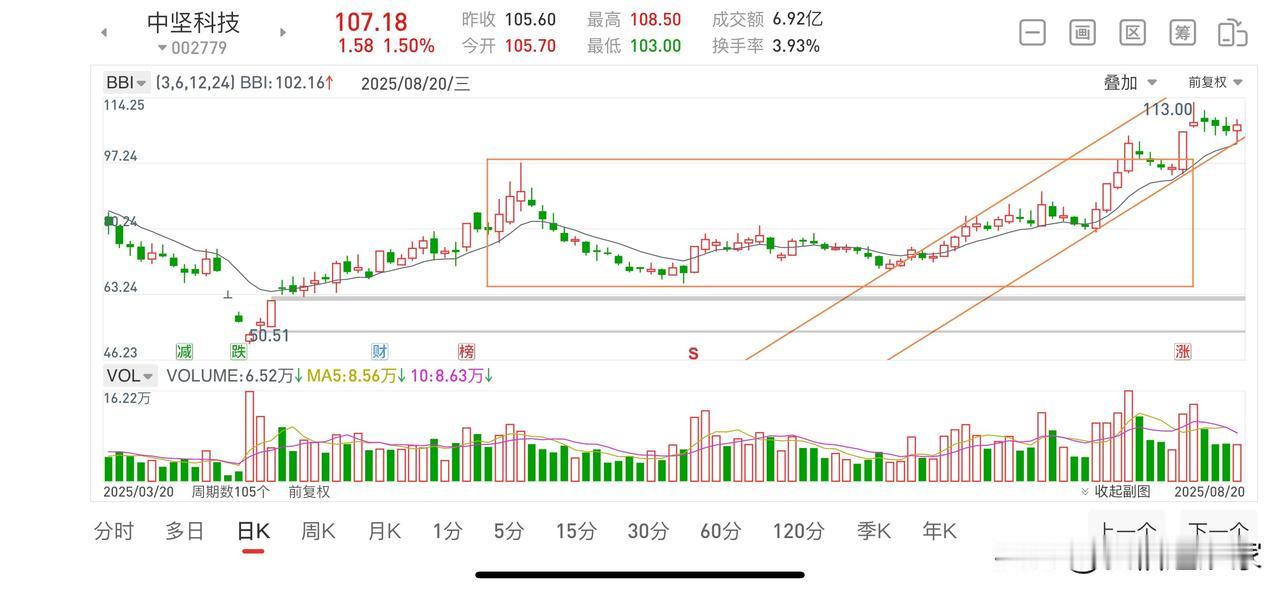1280x589 pixels.
Task: Open the '画' drawing tools icon
Action: tap(1083, 32)
